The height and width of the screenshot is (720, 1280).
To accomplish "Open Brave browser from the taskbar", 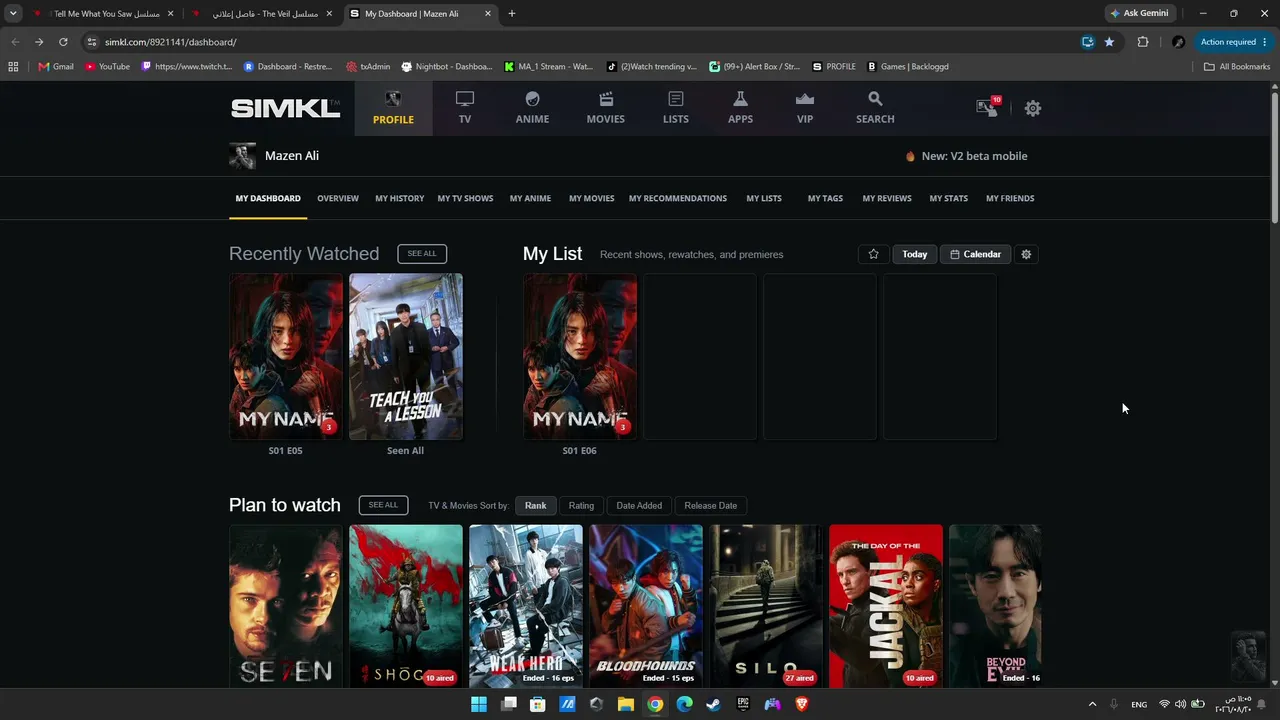I will [801, 704].
